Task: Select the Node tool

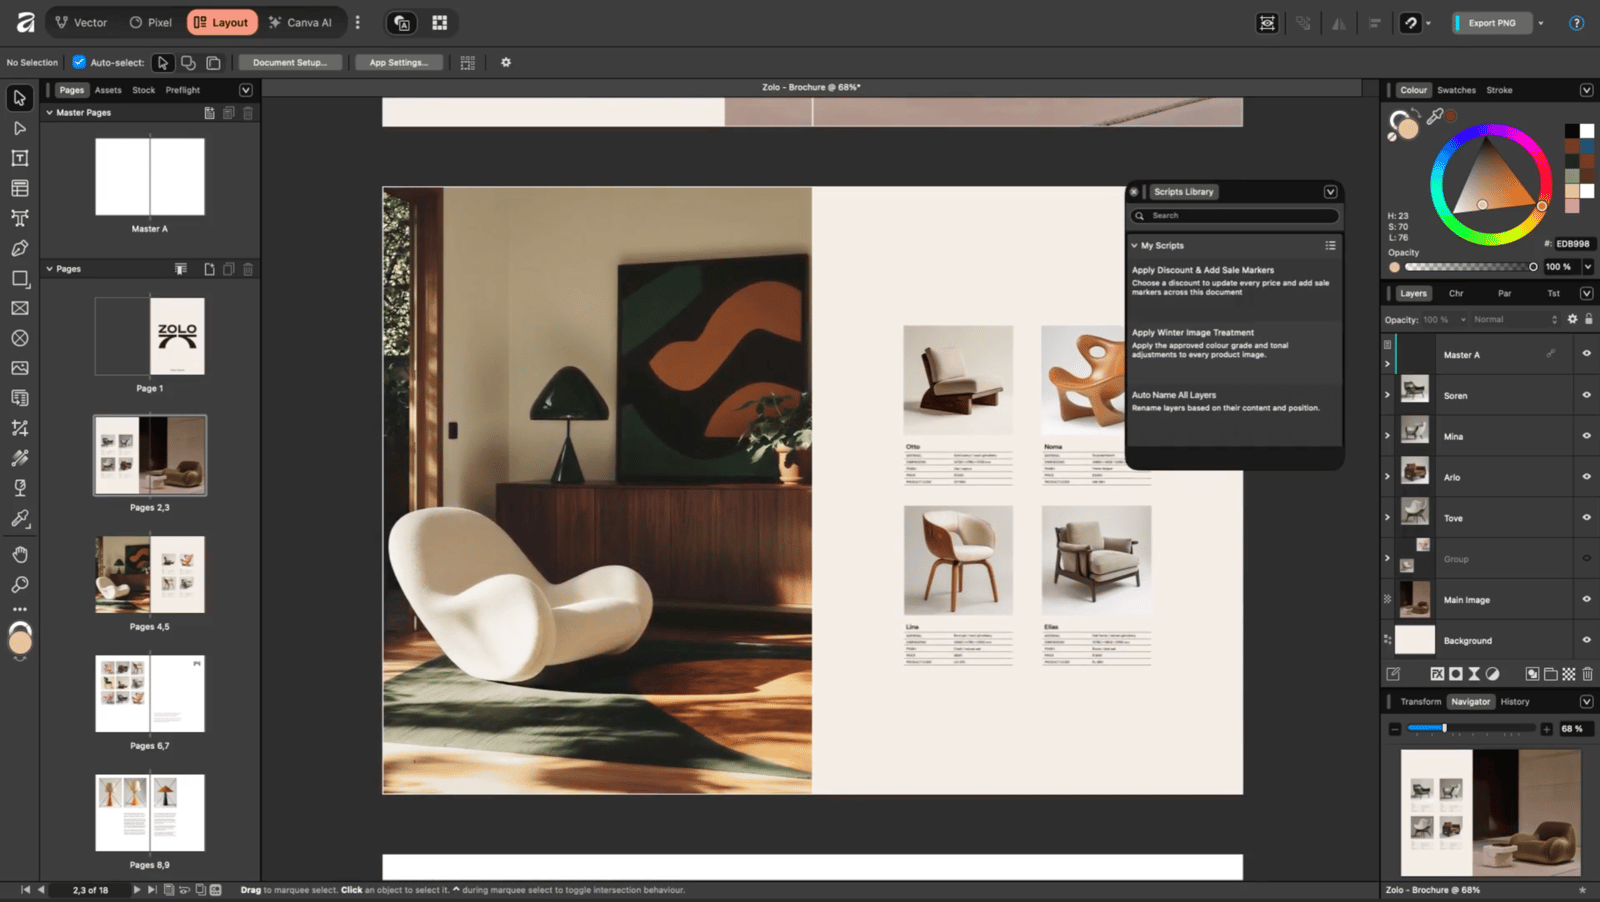Action: [19, 128]
